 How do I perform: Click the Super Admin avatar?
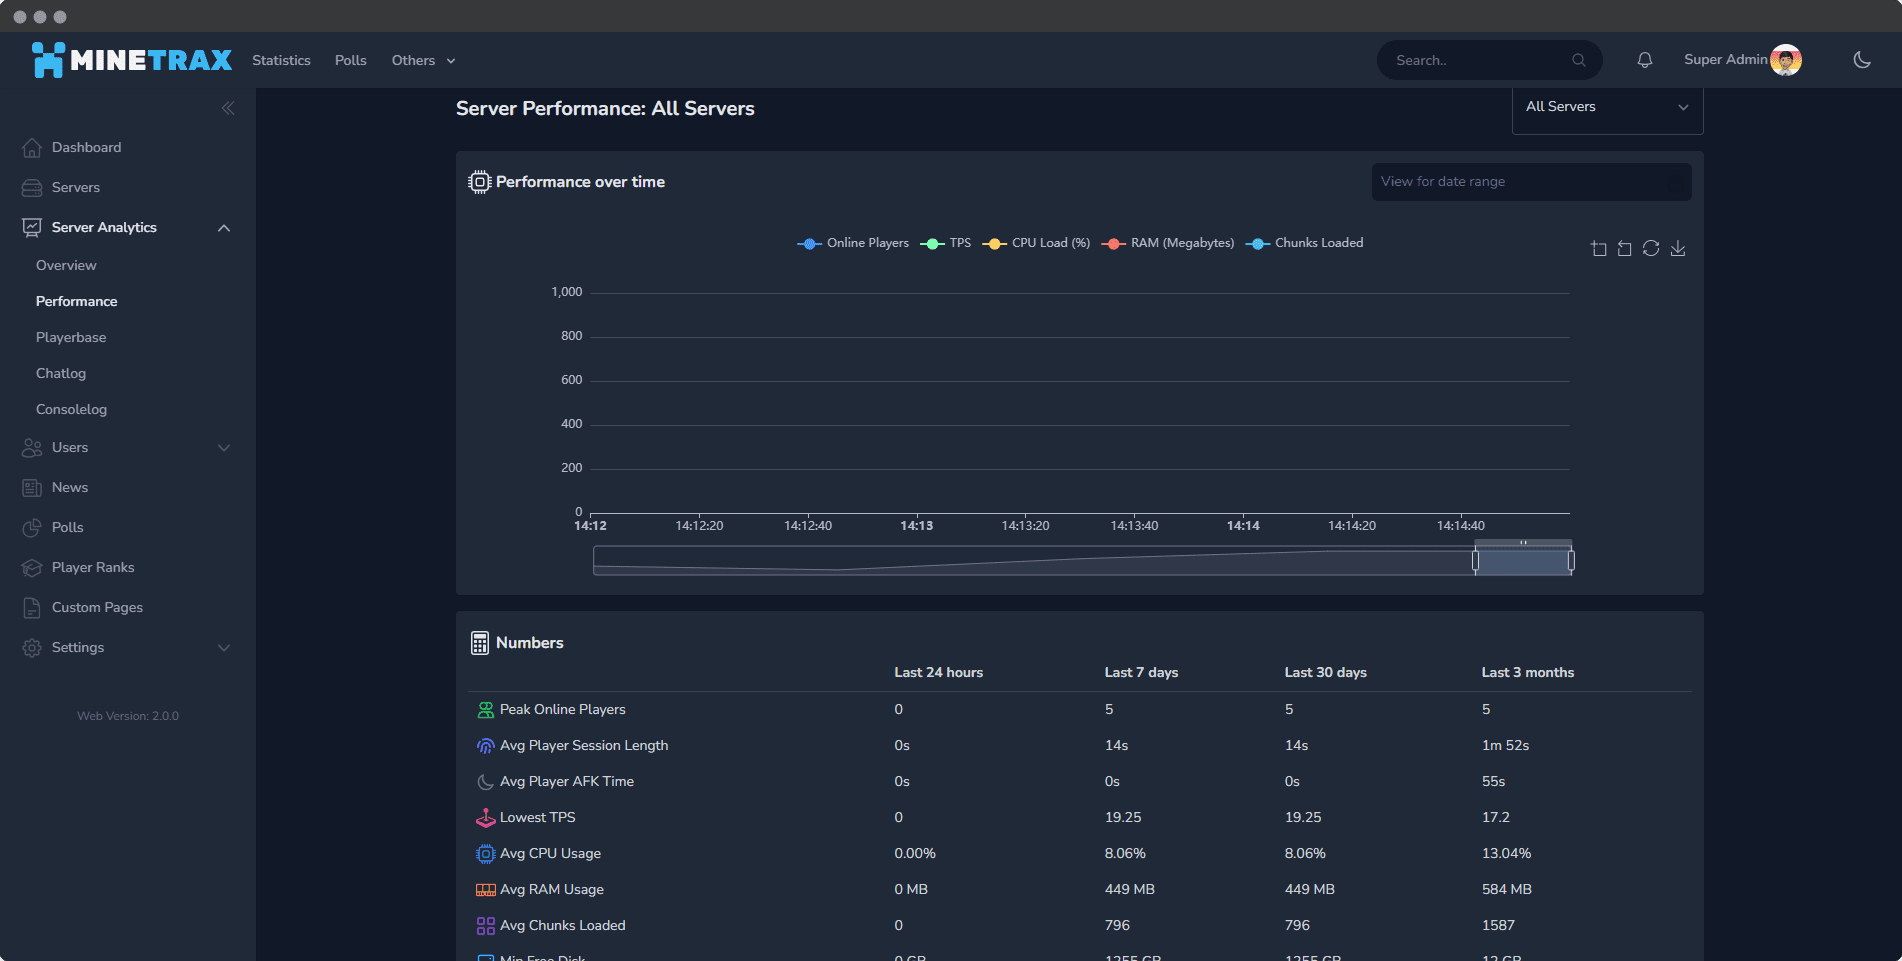[x=1785, y=60]
